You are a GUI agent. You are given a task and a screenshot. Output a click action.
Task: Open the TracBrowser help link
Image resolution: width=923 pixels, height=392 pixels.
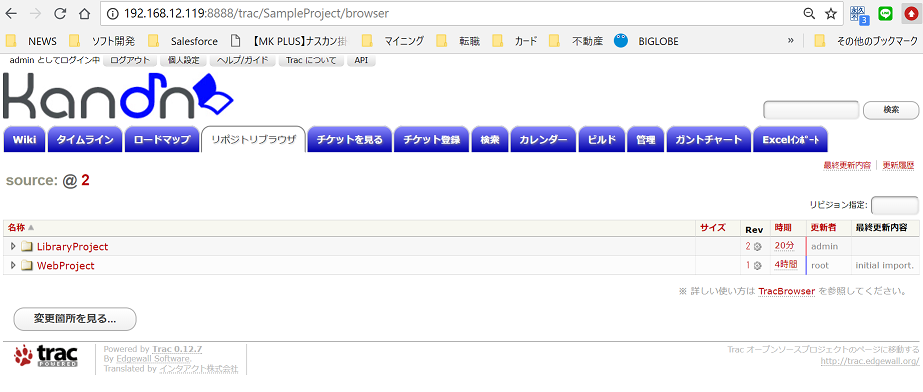(786, 291)
